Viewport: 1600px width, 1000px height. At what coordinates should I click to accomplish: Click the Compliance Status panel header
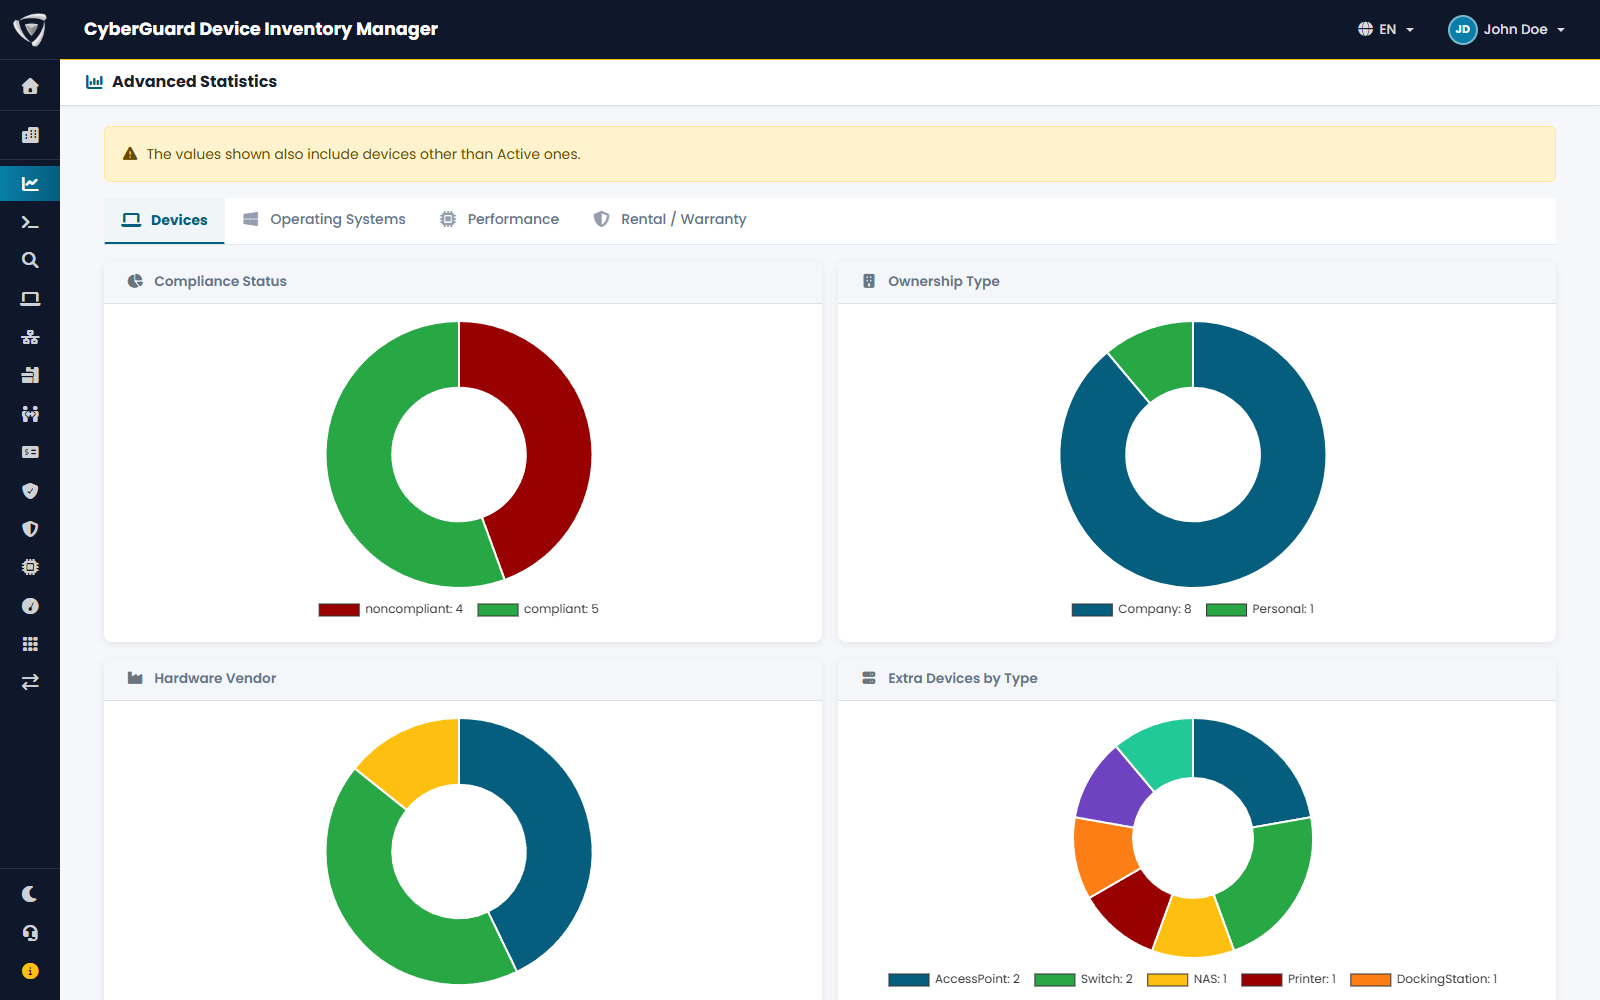tap(463, 282)
